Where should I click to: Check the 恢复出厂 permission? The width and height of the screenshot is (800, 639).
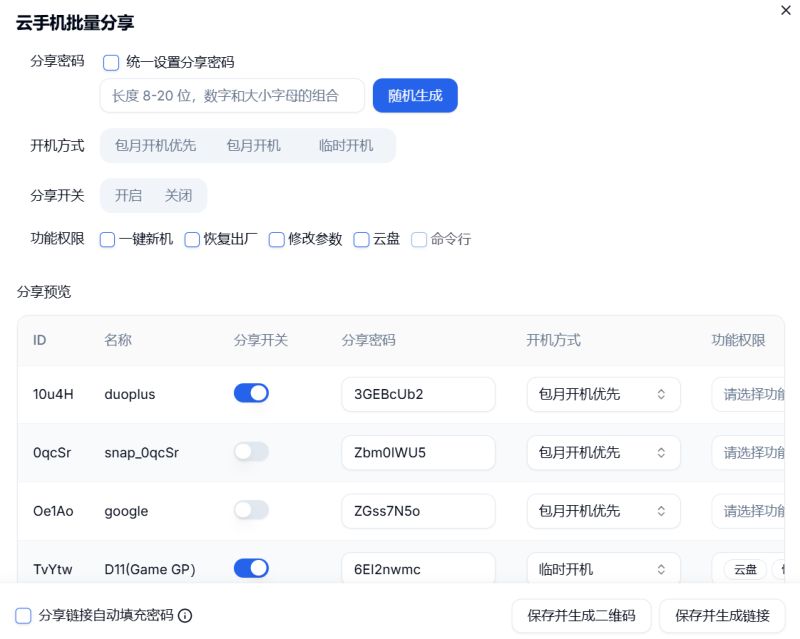click(x=192, y=239)
